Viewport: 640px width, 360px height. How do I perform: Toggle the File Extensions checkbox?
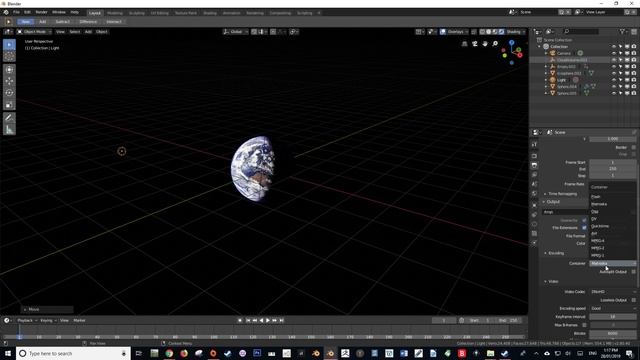pyautogui.click(x=584, y=228)
